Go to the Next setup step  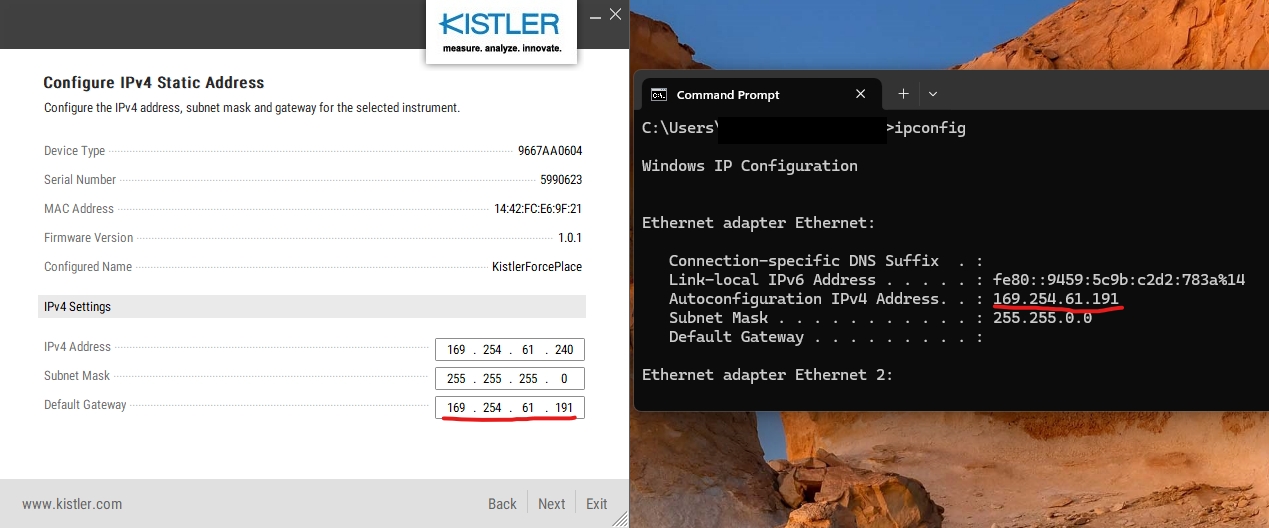(551, 504)
